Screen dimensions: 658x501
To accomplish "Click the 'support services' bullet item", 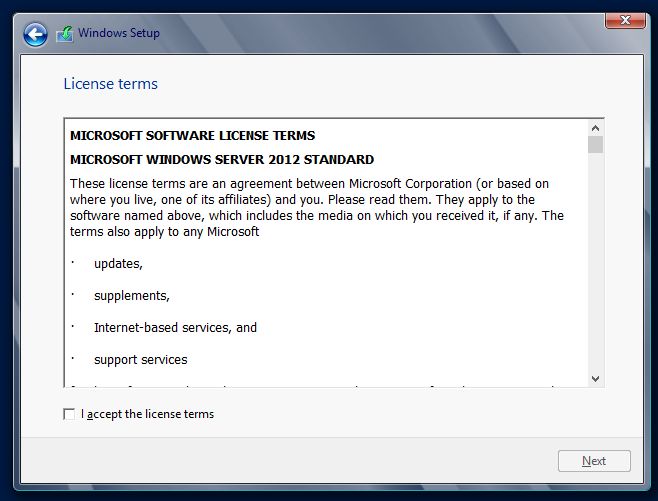I will [140, 359].
